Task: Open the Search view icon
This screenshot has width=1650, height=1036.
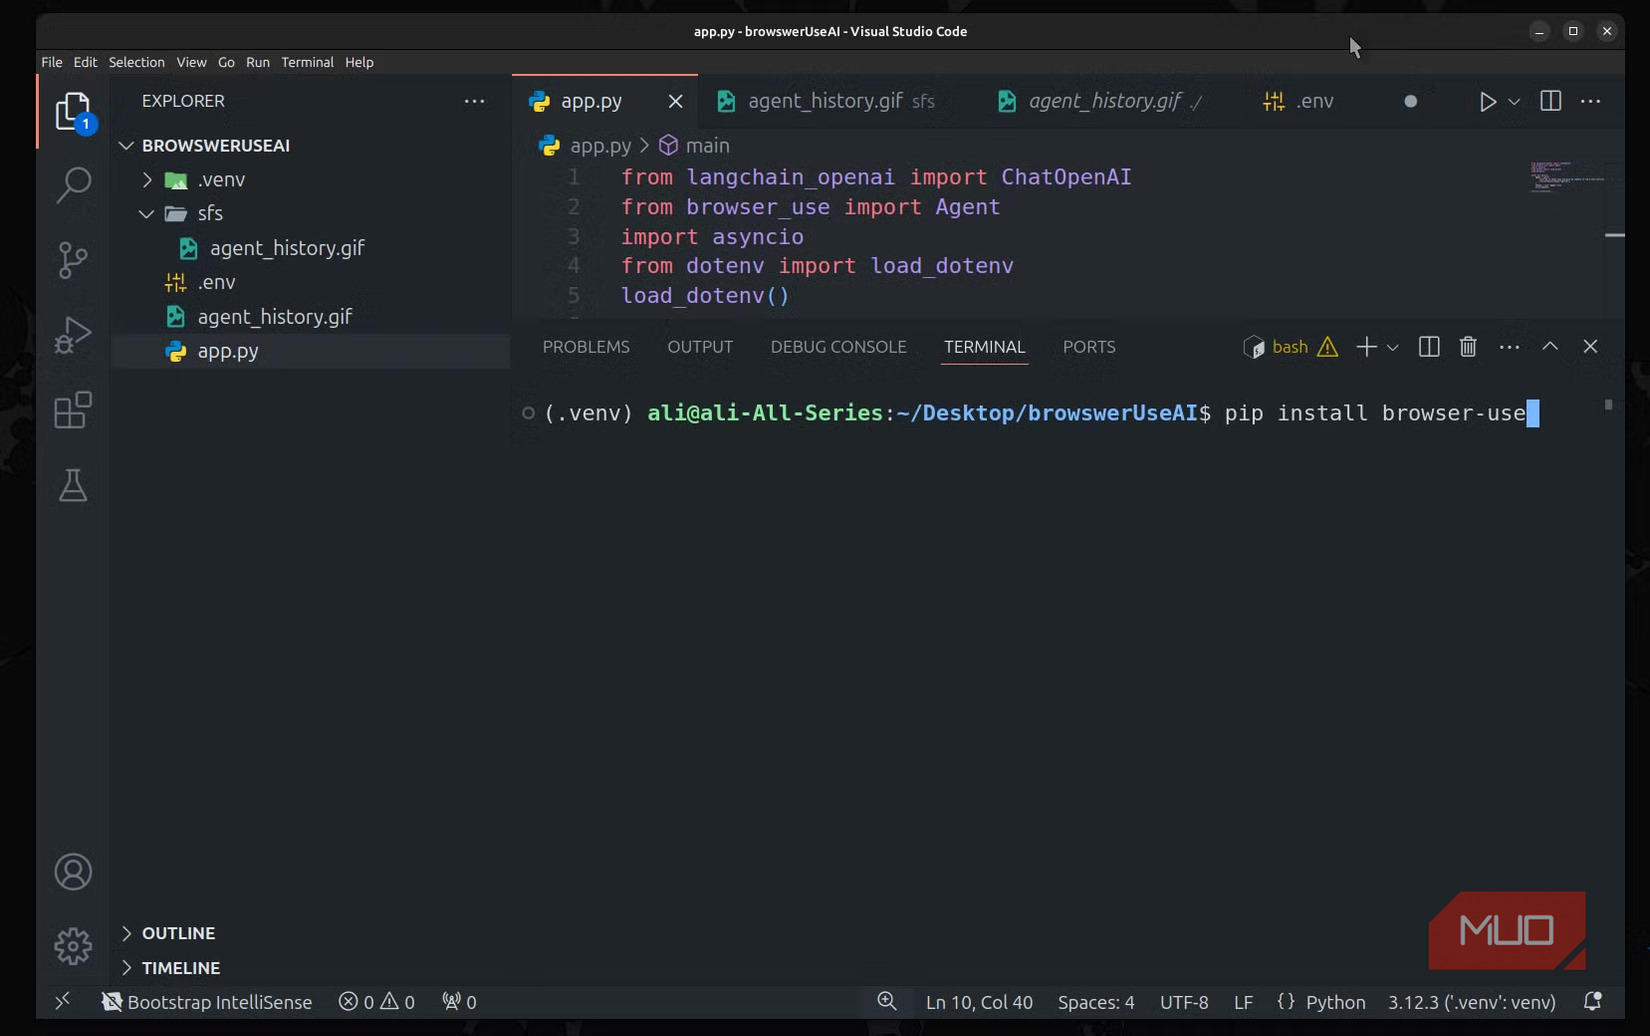Action: (73, 184)
